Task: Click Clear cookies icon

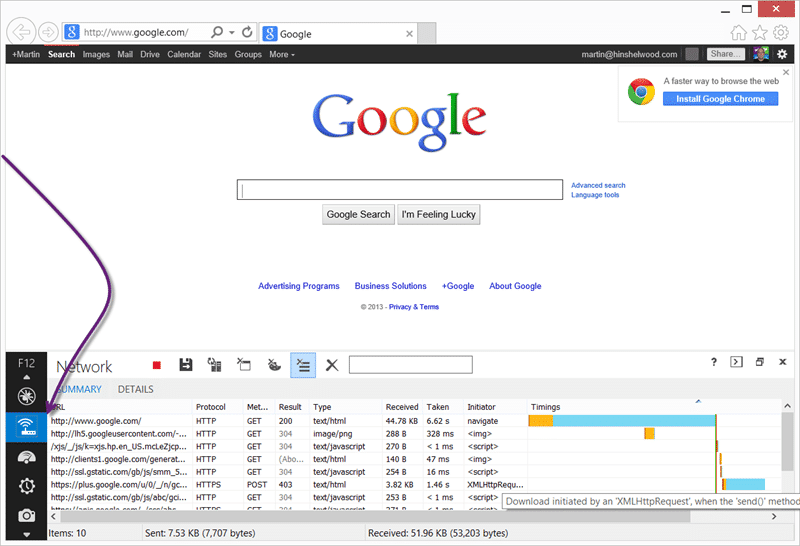Action: 274,365
